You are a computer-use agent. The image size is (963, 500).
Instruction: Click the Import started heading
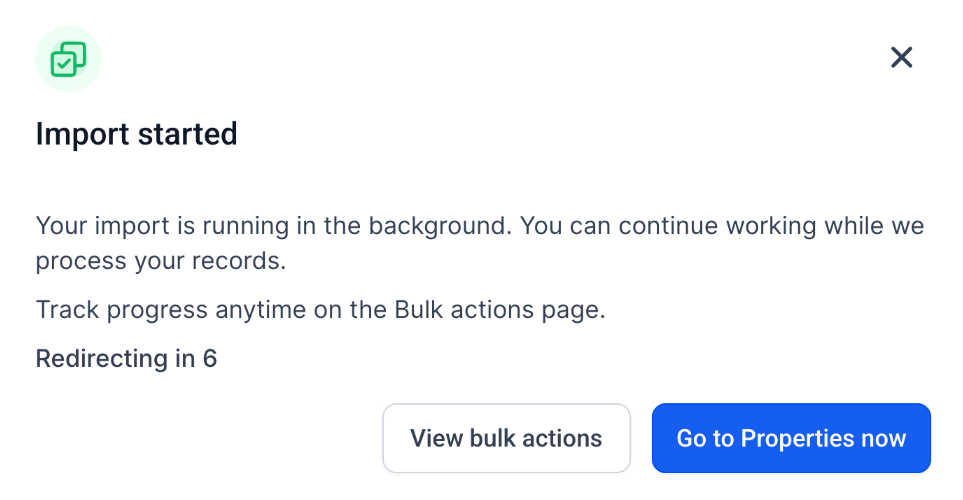click(x=136, y=134)
